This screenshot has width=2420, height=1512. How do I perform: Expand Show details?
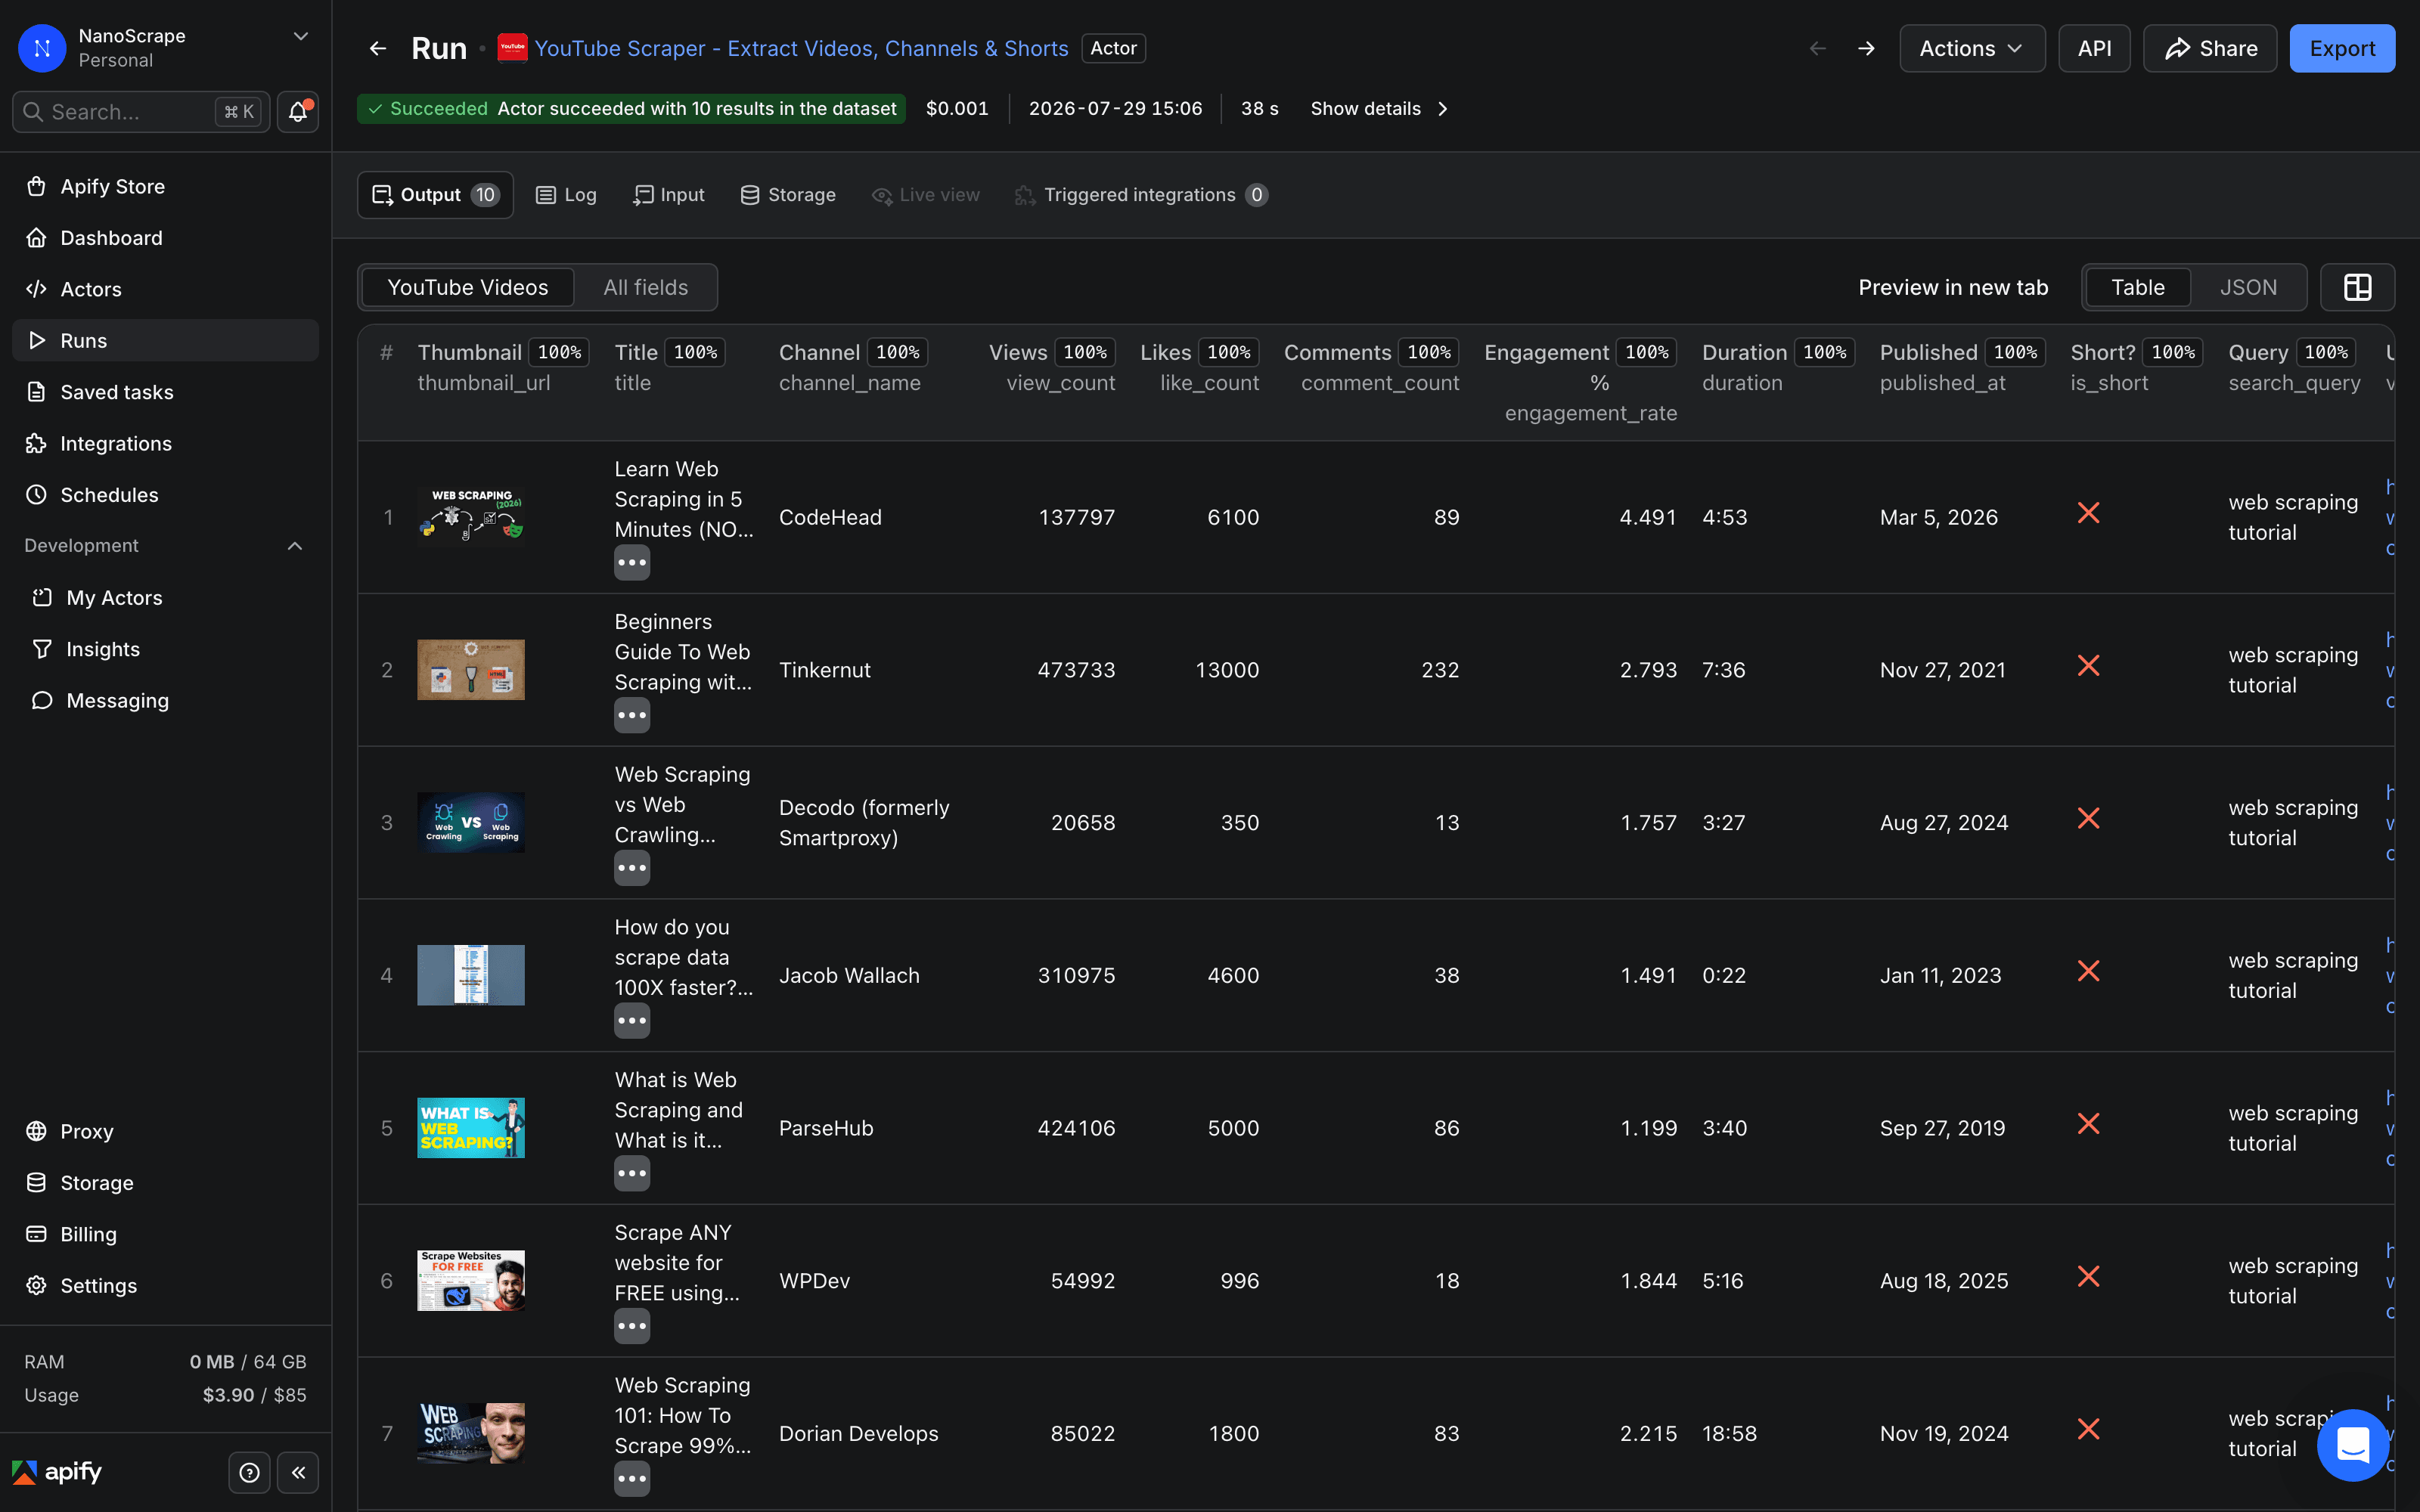1379,108
